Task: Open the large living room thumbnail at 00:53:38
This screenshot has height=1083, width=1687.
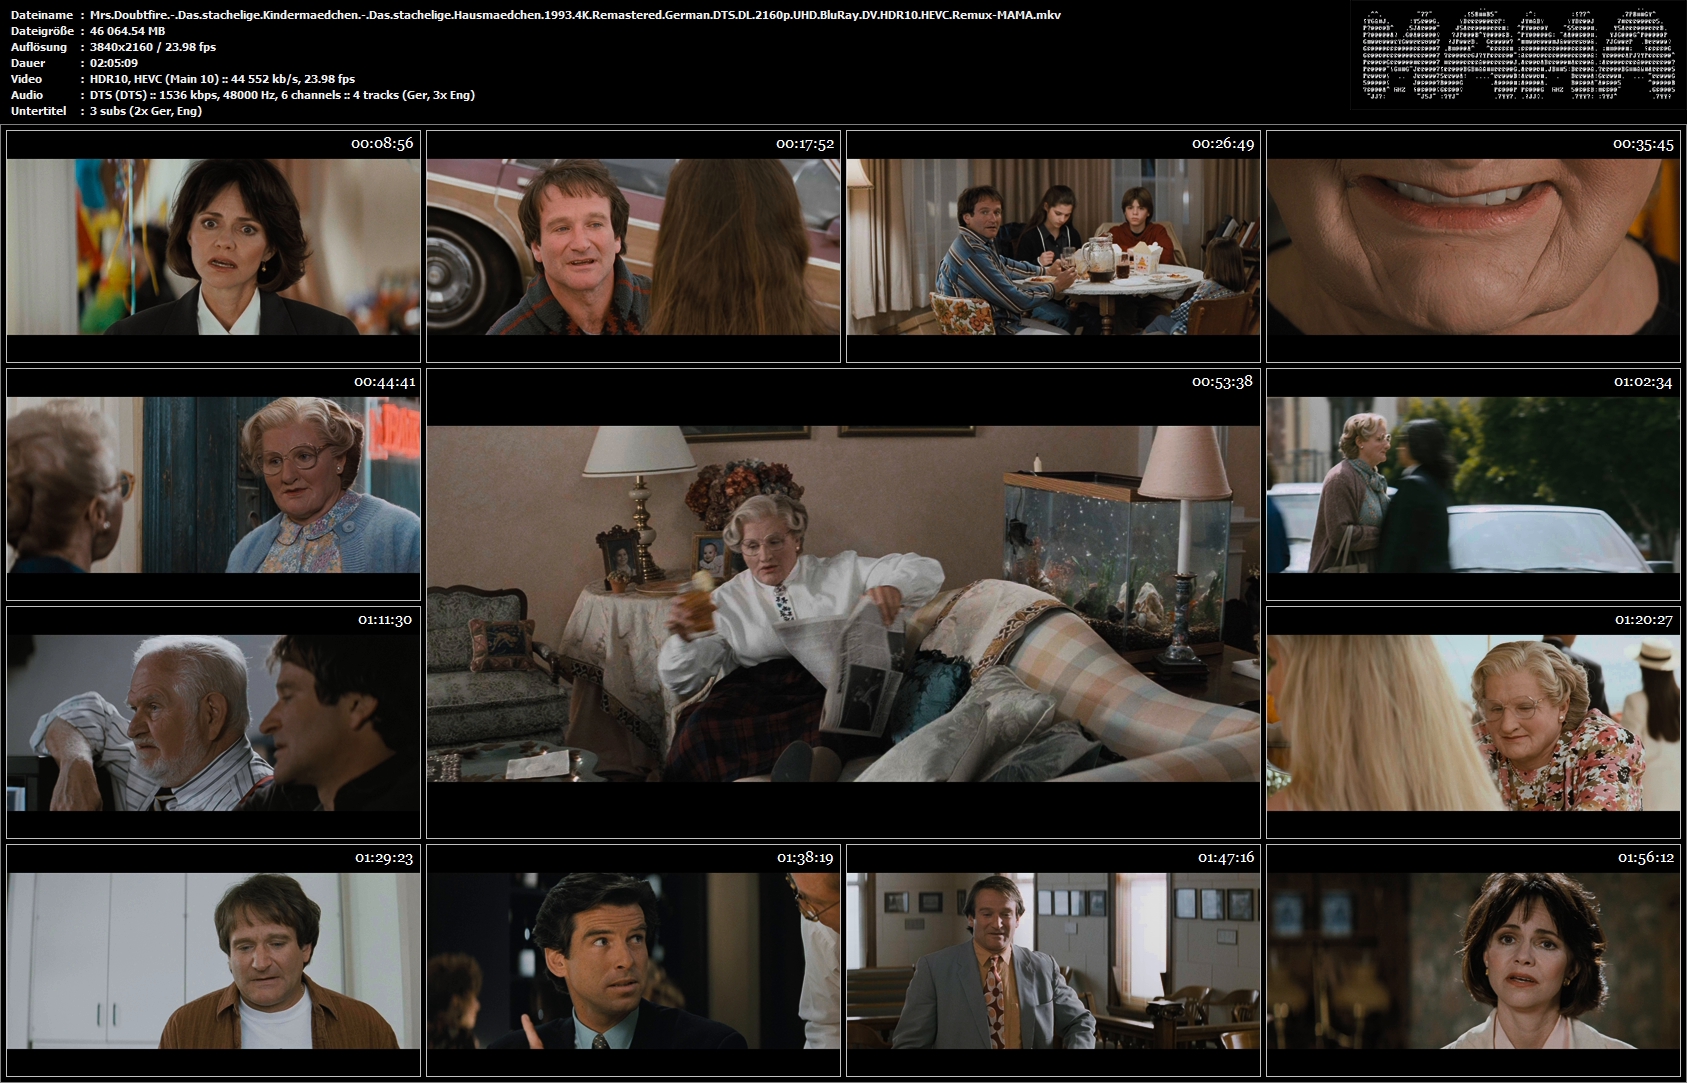Action: point(843,603)
